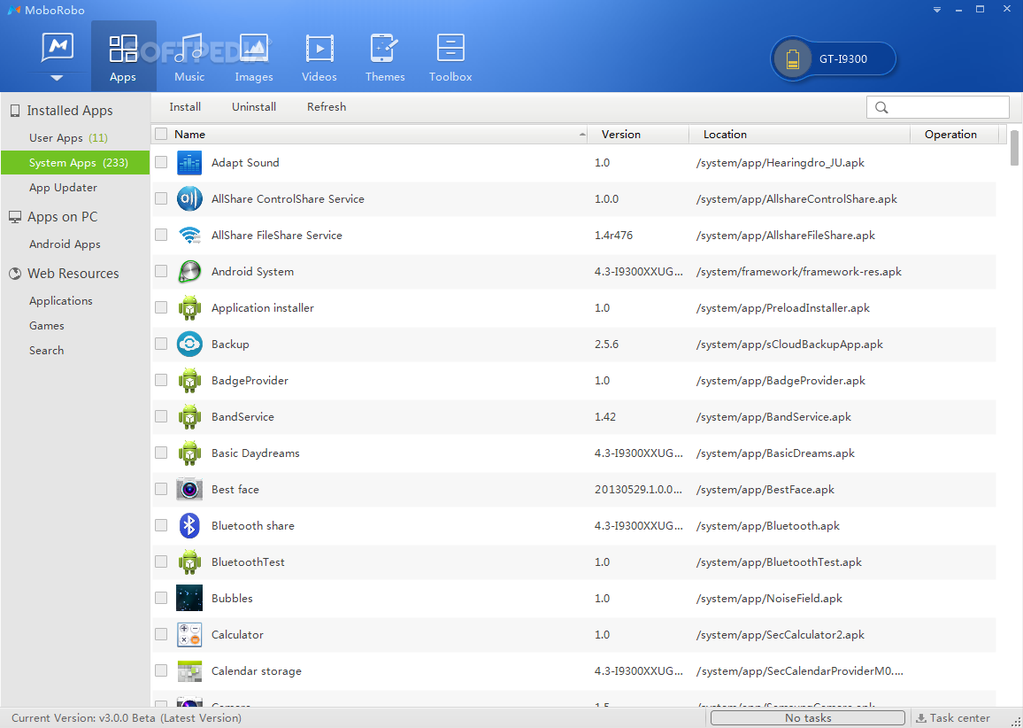Screen dimensions: 1023x728
Task: Open the Task center
Action: [x=953, y=718]
